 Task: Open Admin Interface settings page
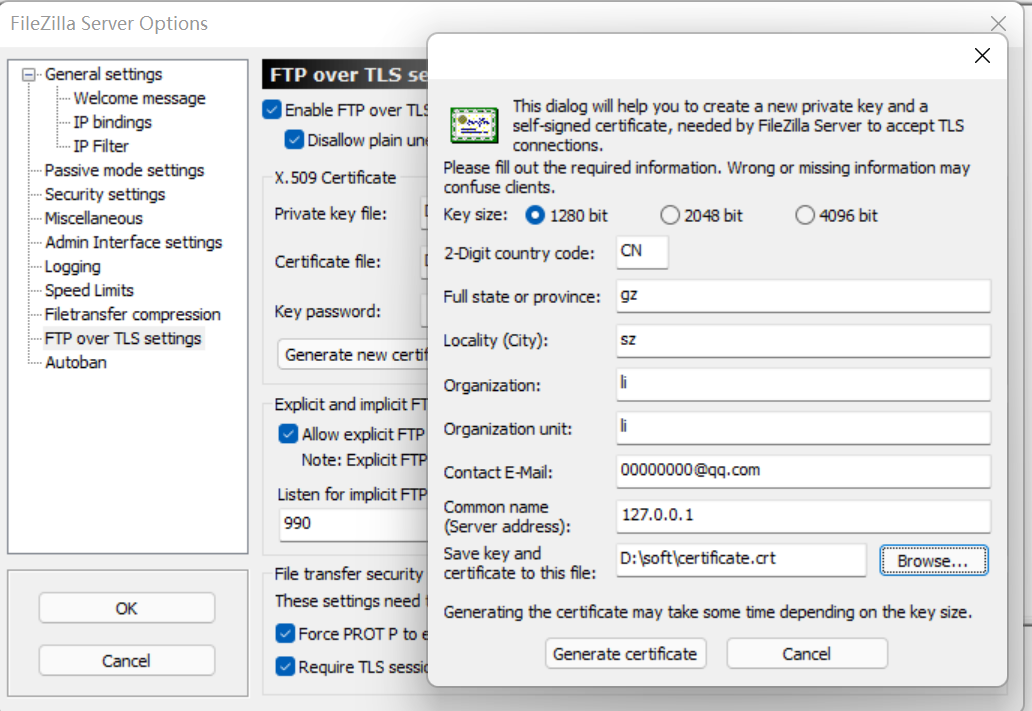(134, 242)
